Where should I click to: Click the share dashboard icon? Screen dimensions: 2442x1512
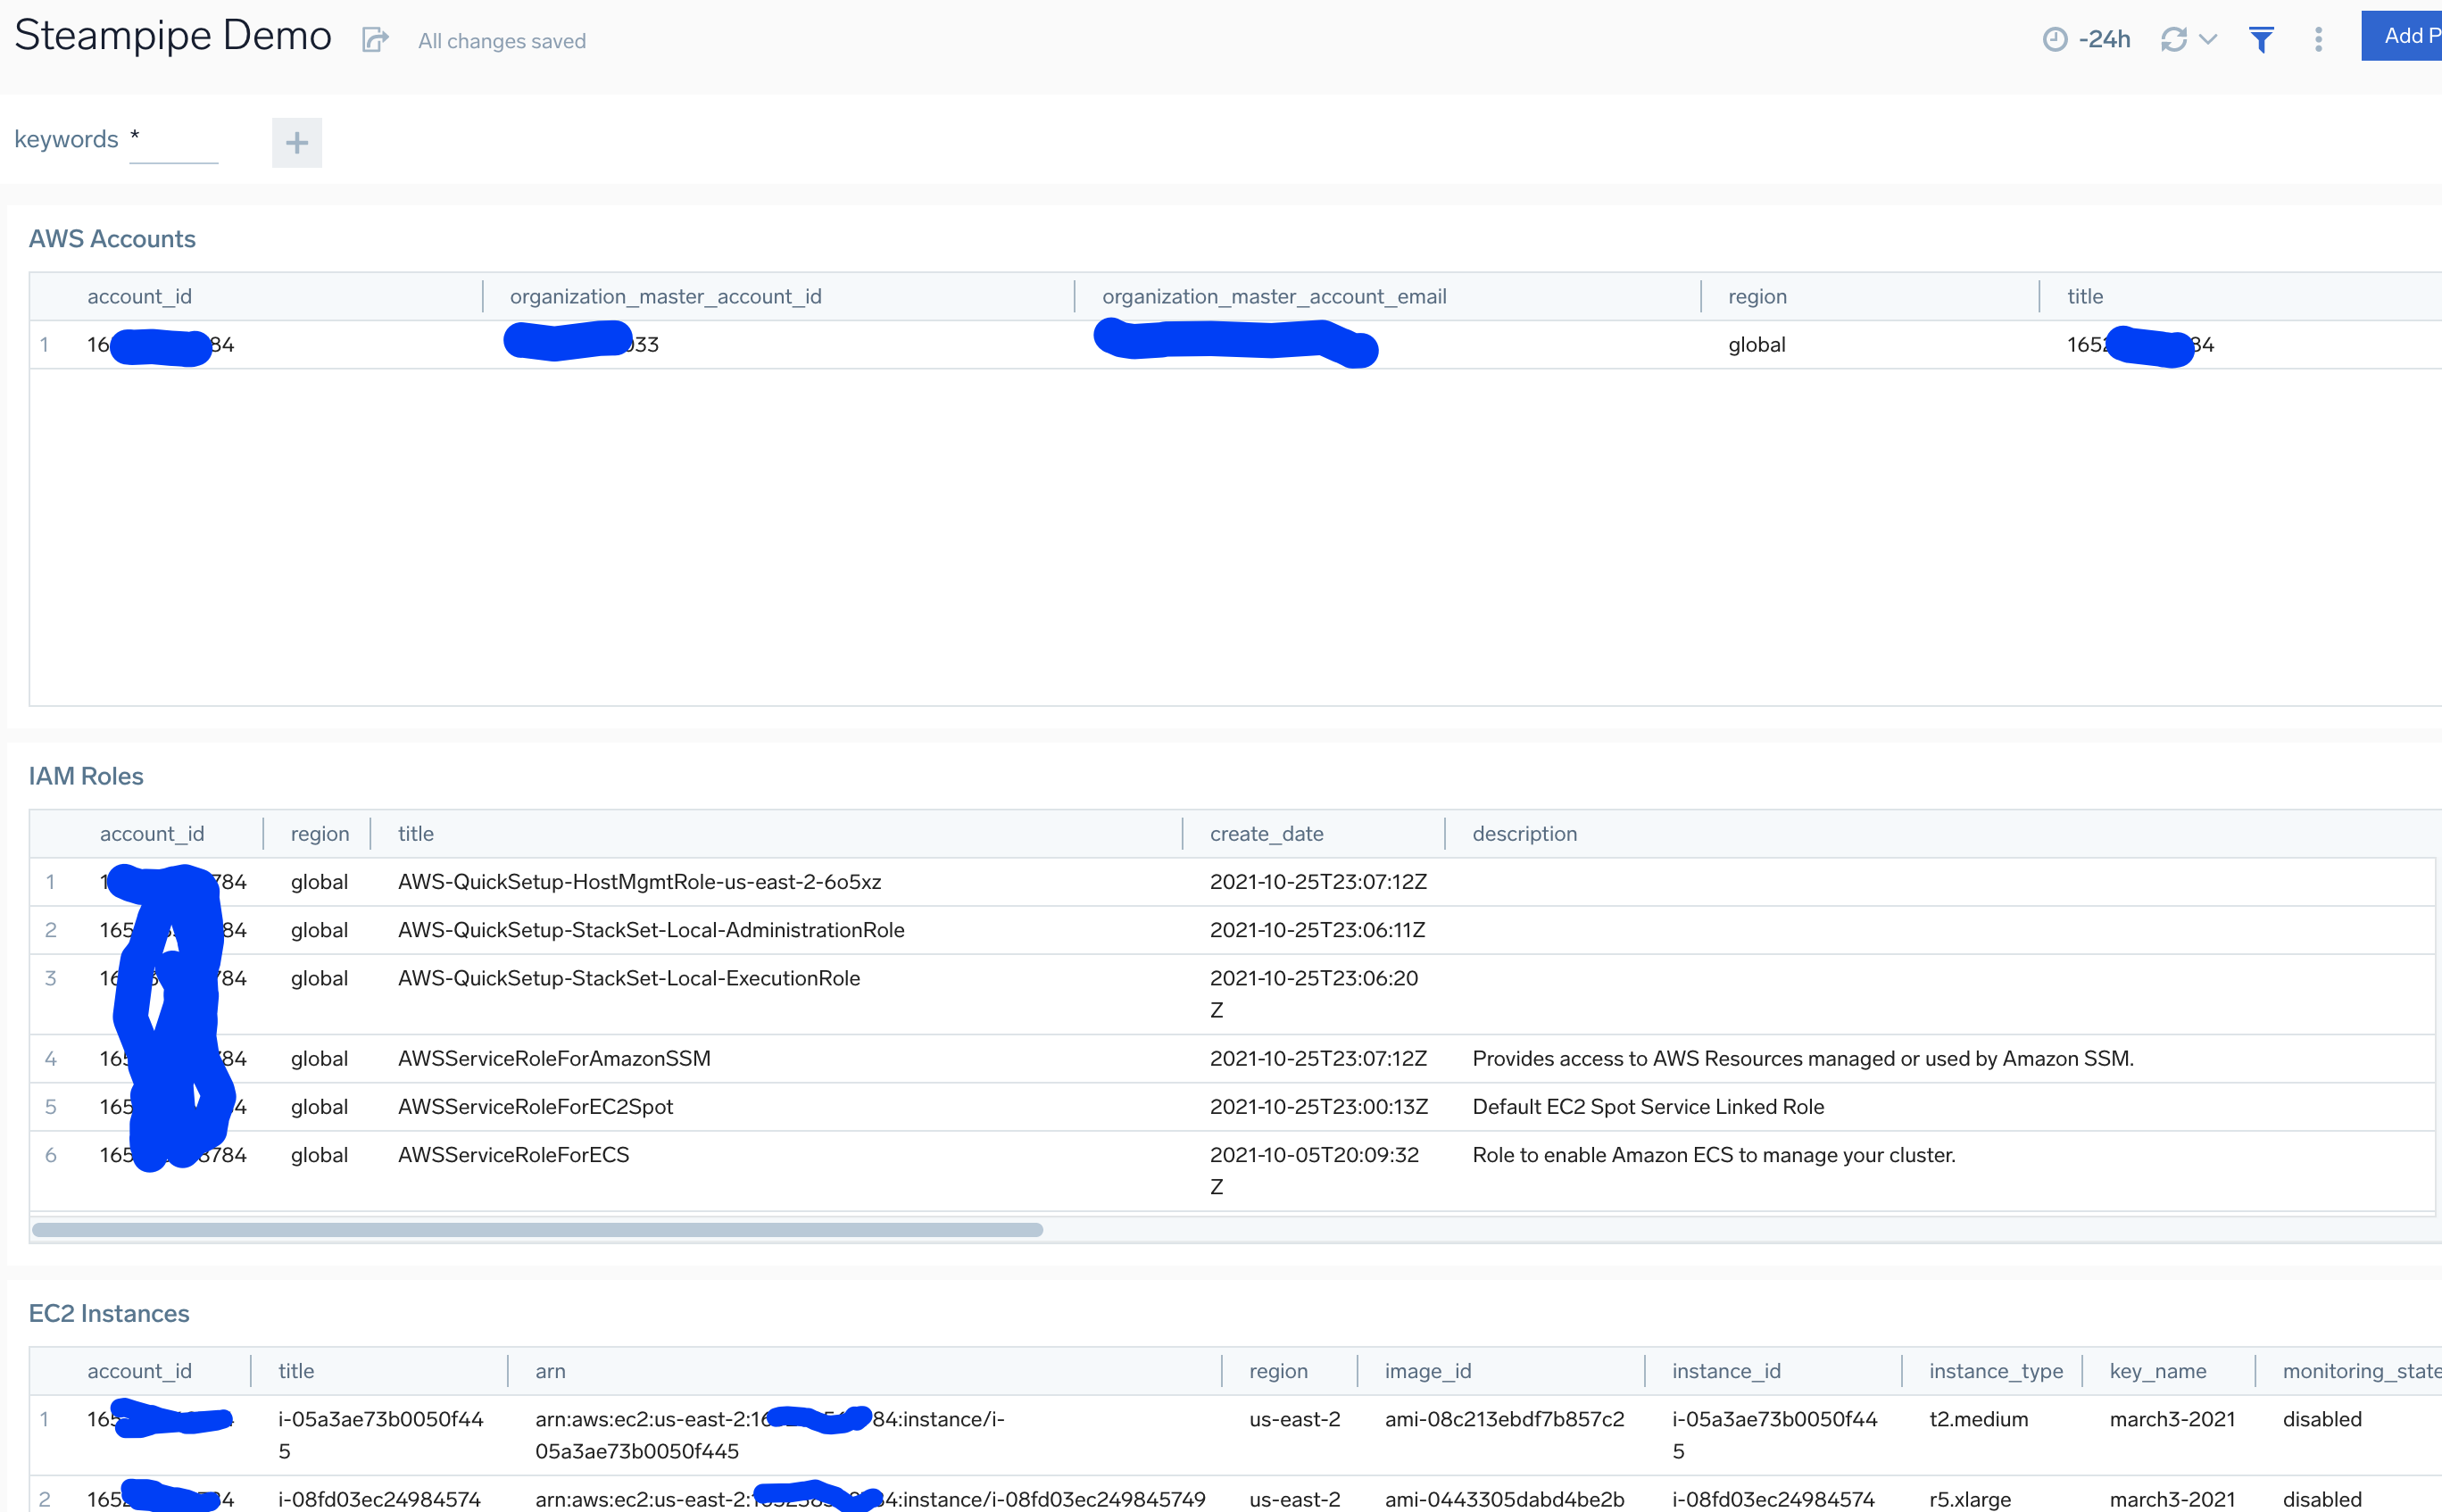pos(374,40)
